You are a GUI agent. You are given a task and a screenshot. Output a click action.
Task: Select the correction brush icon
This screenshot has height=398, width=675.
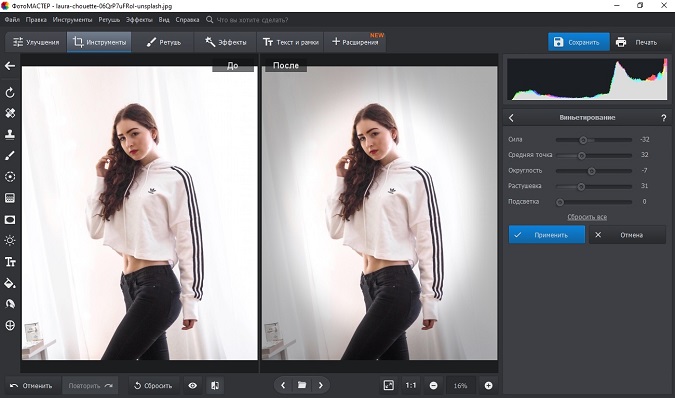point(10,155)
